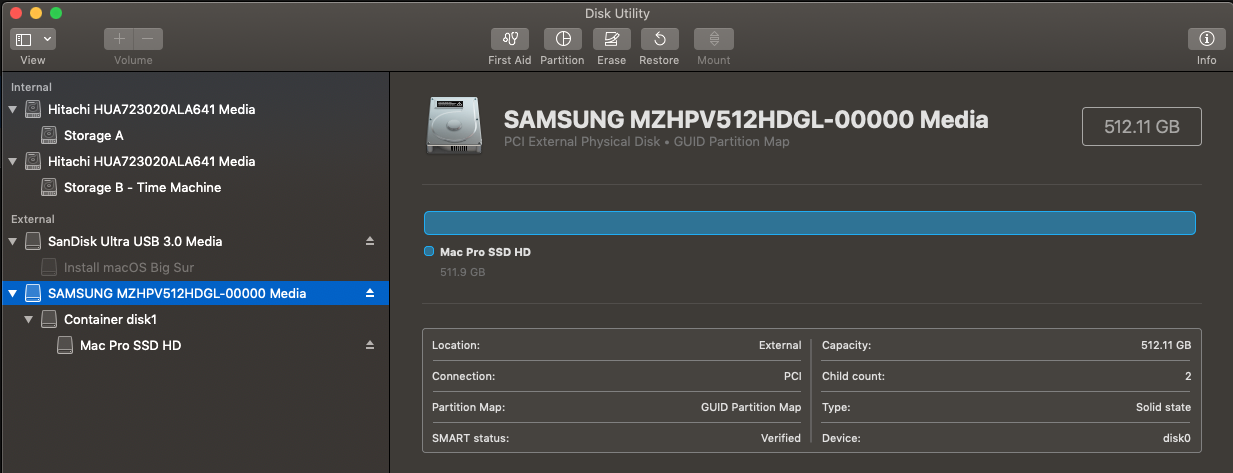Click the add volume plus button

click(x=119, y=39)
